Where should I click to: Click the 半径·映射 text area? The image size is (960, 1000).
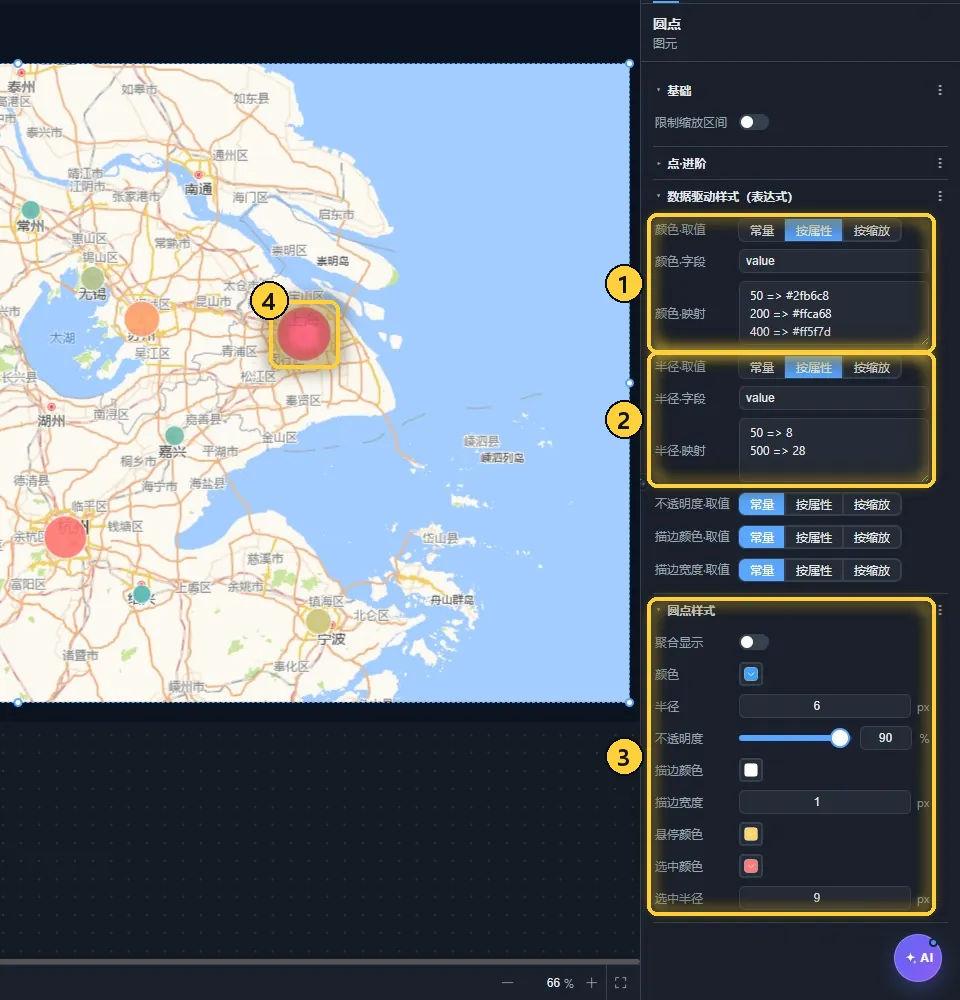(833, 449)
